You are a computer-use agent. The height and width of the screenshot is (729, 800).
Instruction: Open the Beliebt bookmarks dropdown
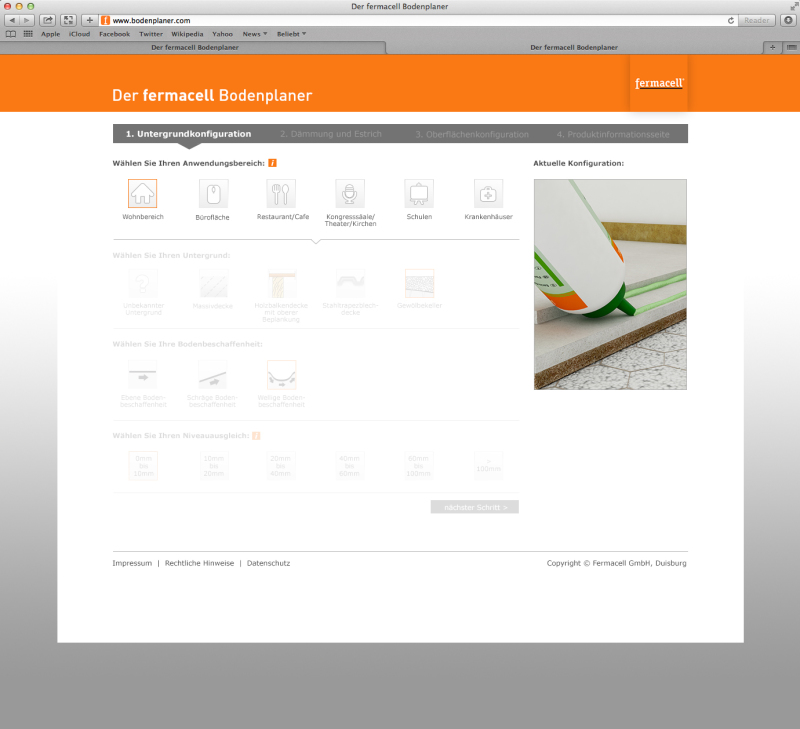click(291, 34)
